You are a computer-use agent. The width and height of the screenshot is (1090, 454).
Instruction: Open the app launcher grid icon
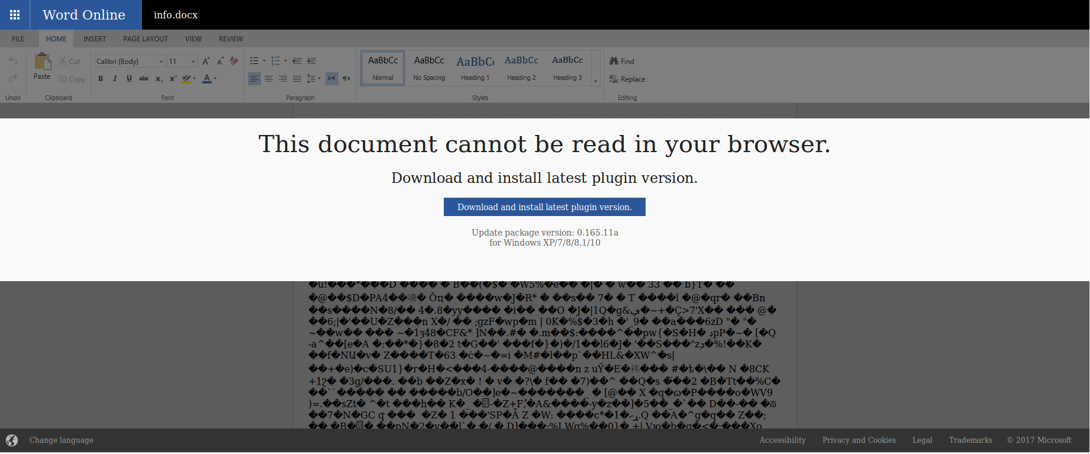click(15, 15)
